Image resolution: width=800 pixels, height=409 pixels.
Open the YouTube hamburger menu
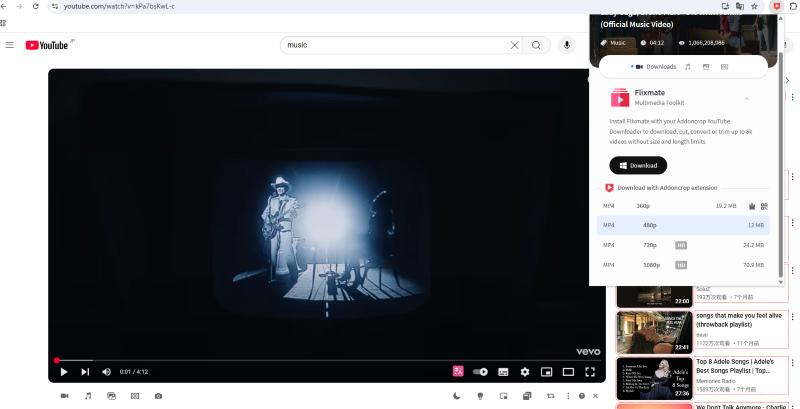[x=9, y=45]
